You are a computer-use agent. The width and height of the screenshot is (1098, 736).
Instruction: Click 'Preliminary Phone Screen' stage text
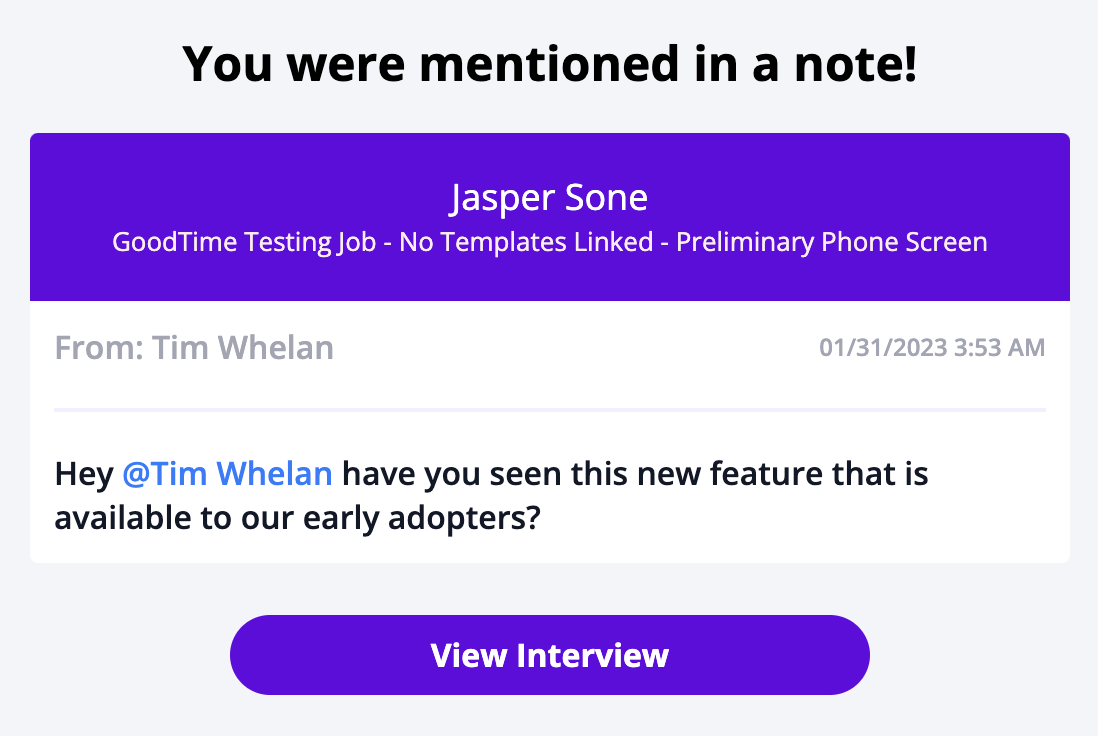tap(832, 242)
